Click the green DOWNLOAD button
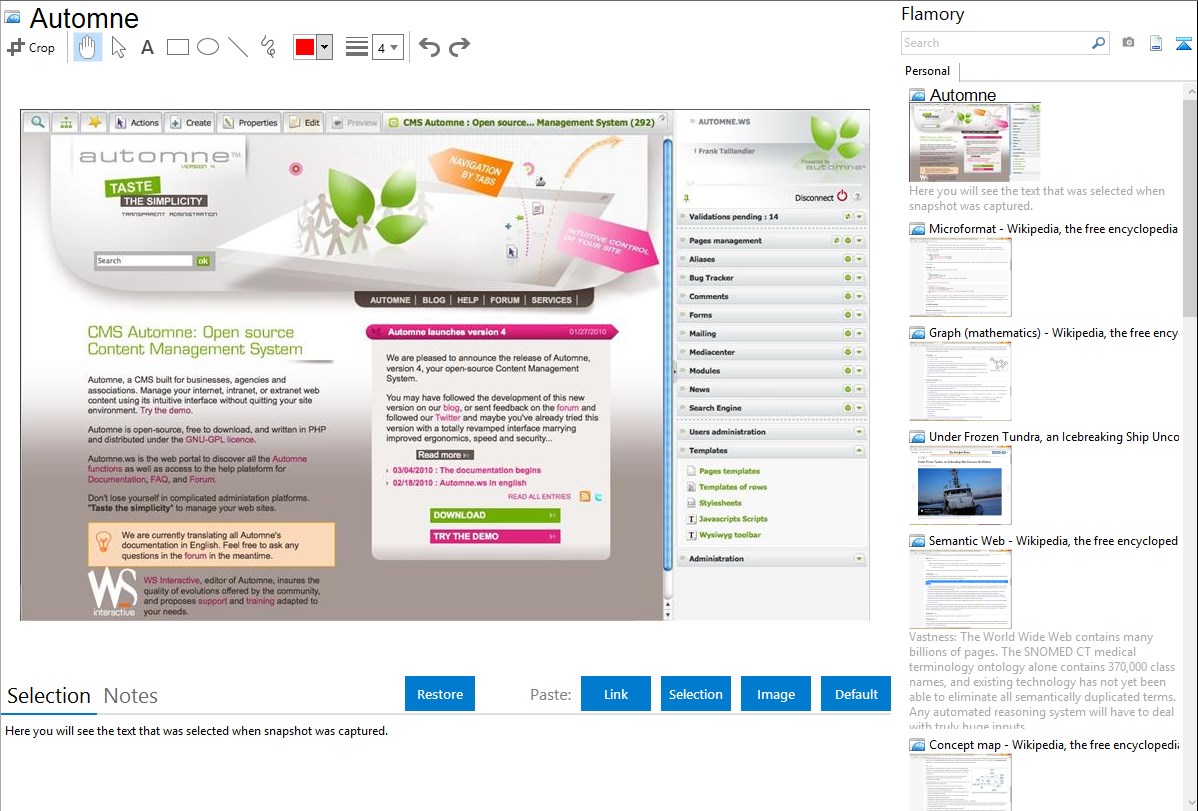This screenshot has width=1198, height=811. 495,515
